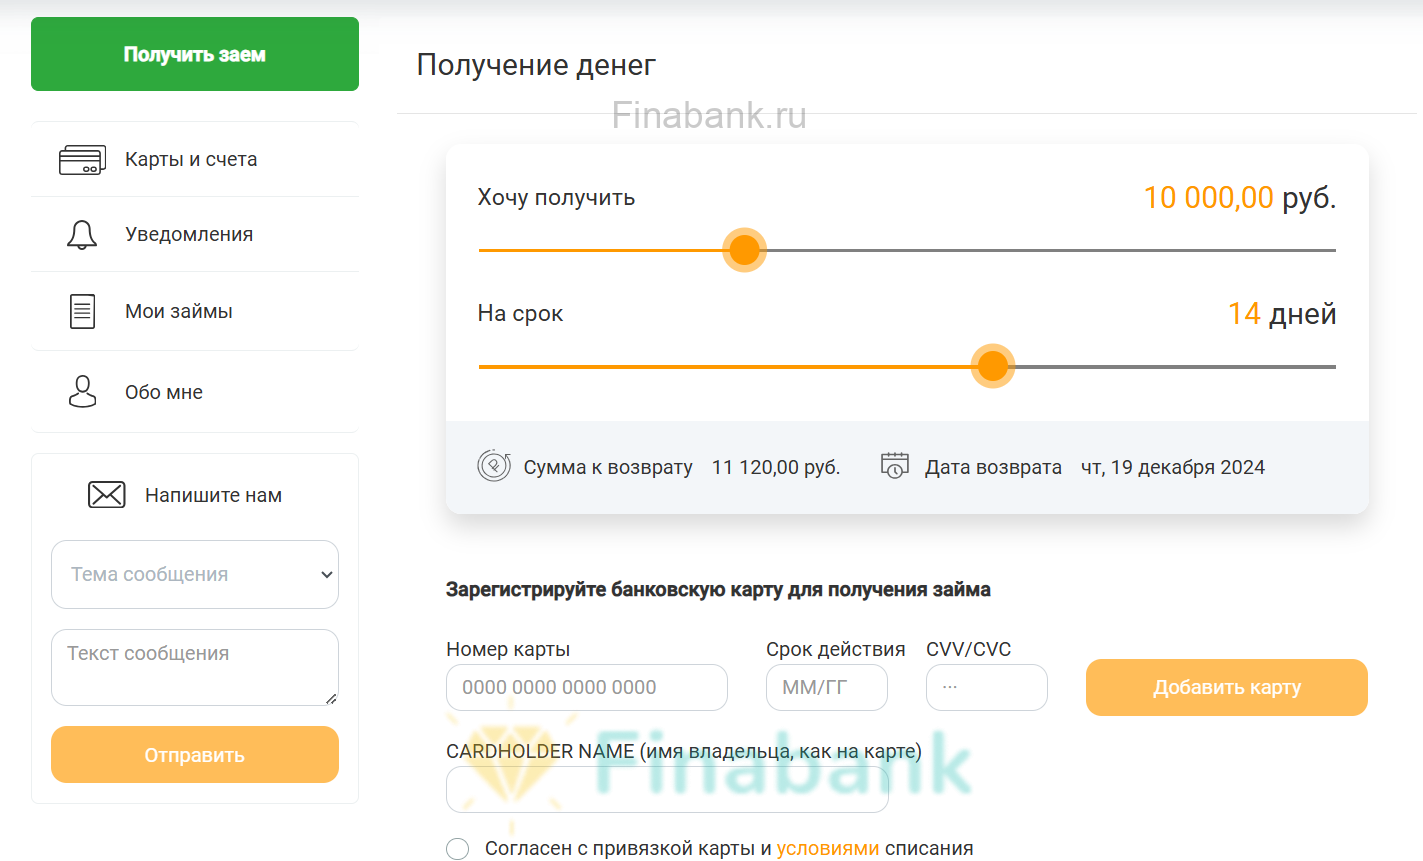Click the Срок действия ММ/ГГ field

[x=827, y=688]
